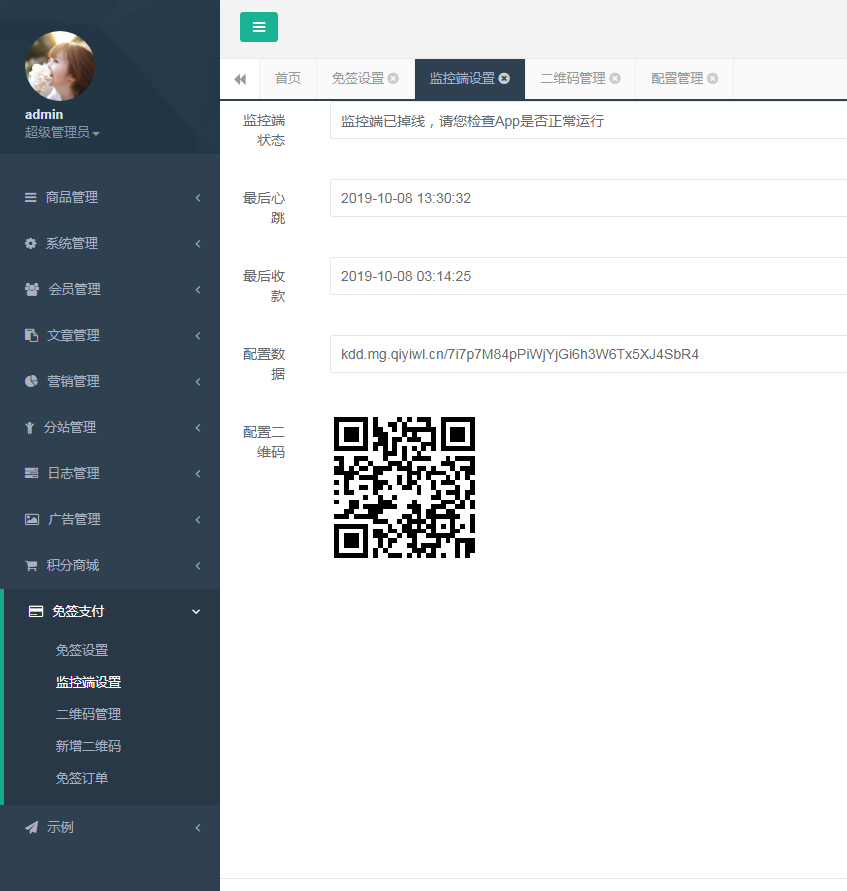
Task: Click the 配置数据 URL field
Action: point(588,353)
